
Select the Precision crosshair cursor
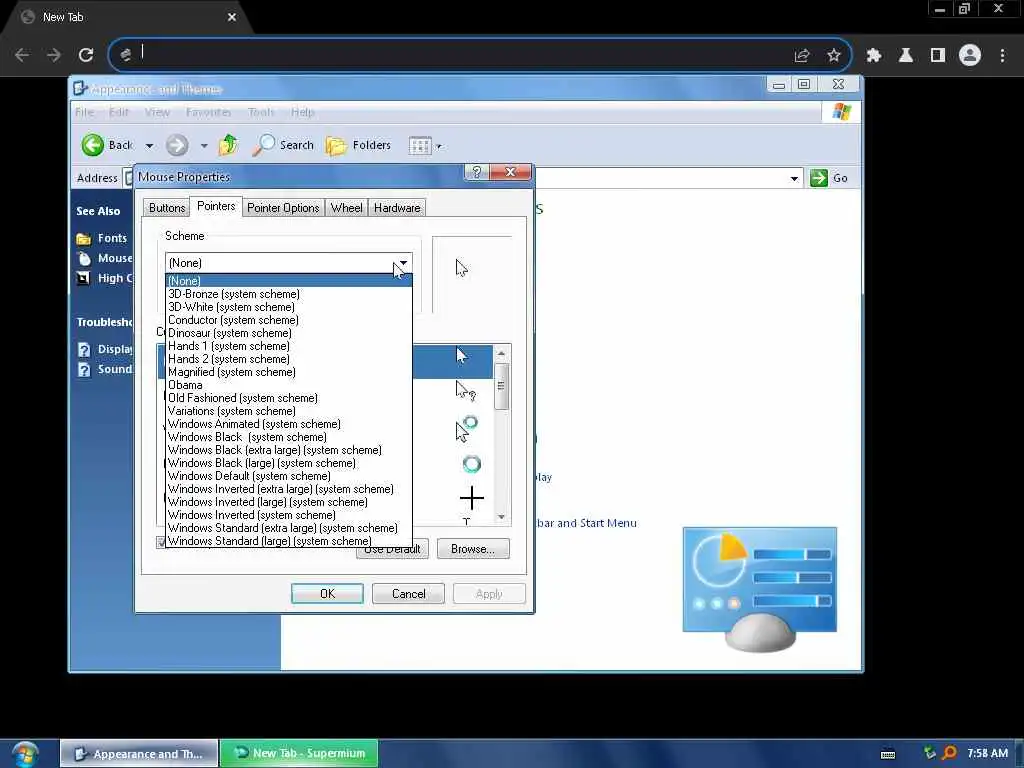472,498
